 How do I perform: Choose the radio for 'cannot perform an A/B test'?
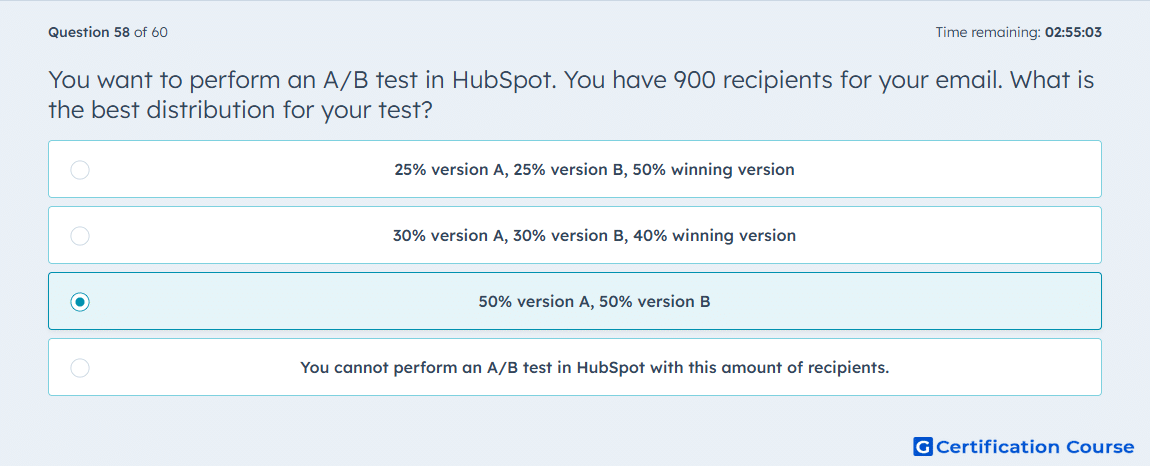pos(80,368)
